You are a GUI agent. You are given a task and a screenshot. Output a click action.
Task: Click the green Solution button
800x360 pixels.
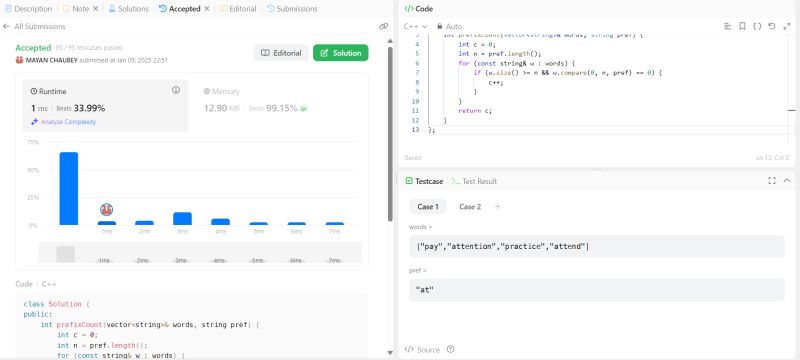(x=341, y=53)
